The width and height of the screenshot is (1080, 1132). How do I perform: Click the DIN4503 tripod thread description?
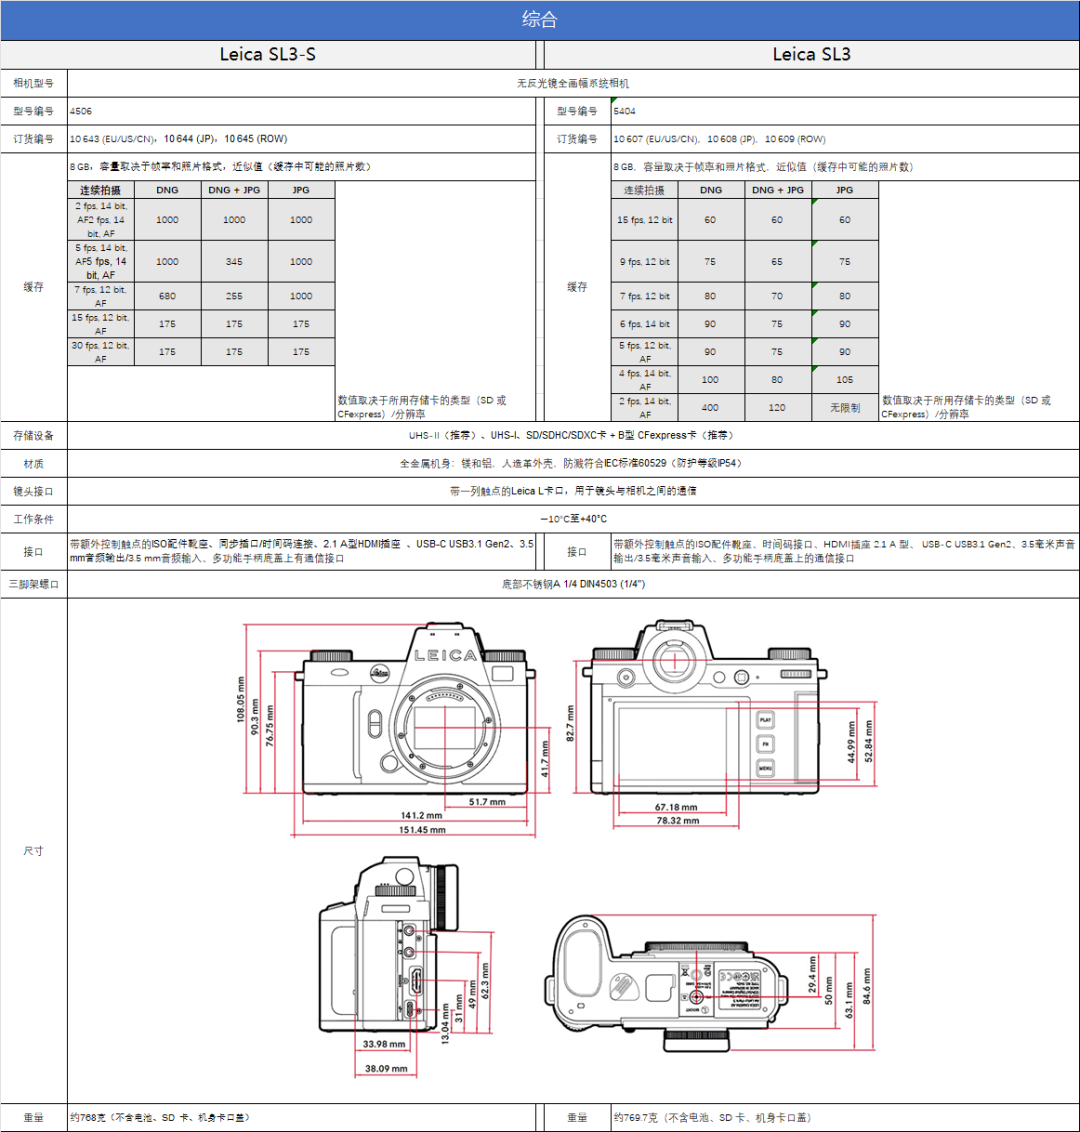tap(573, 584)
